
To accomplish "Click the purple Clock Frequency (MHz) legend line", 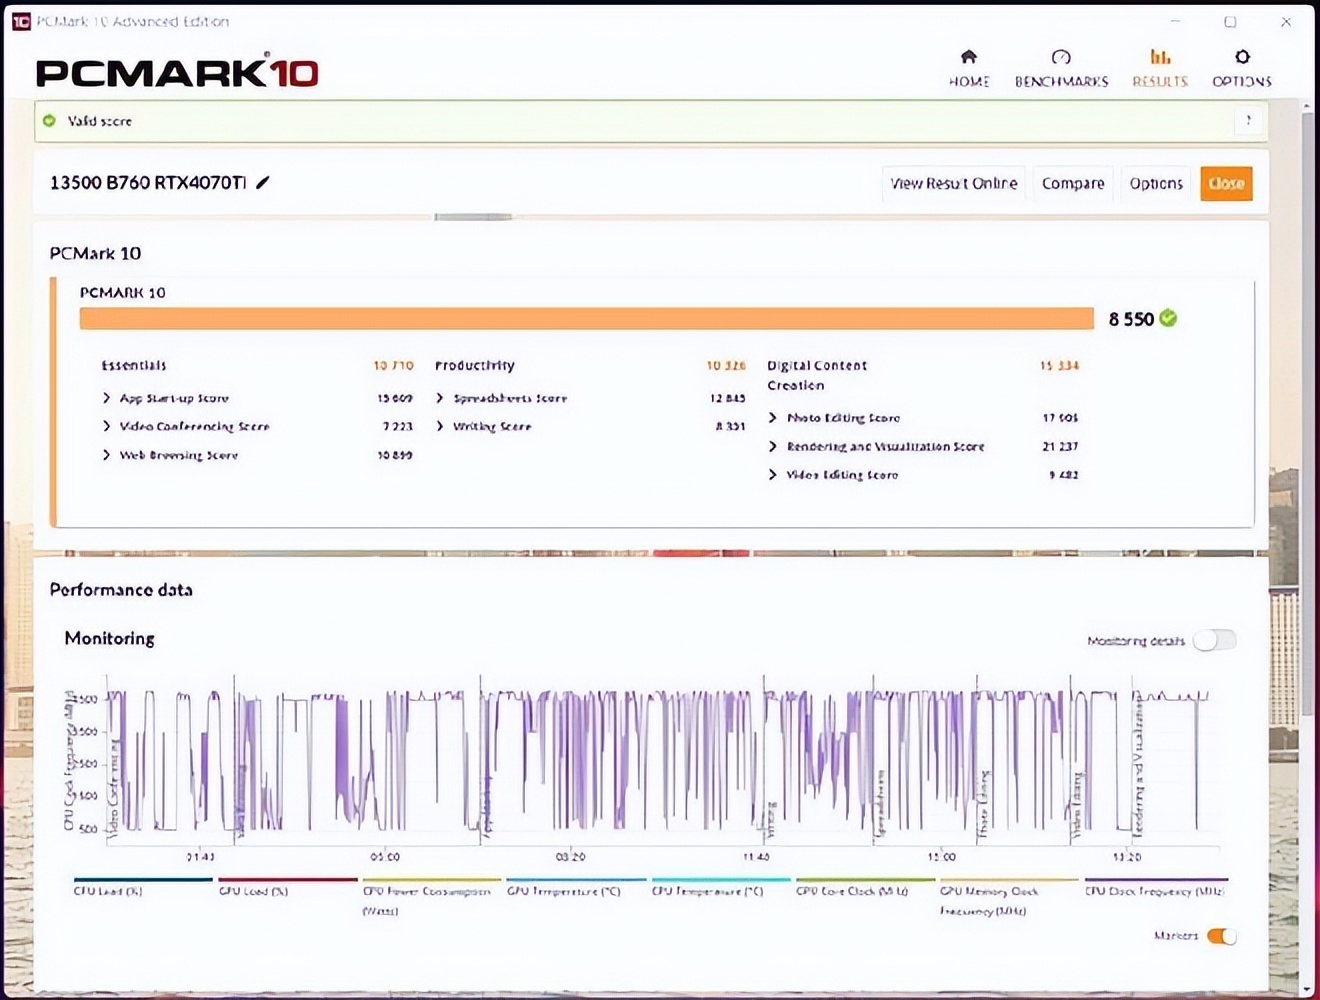I will [1155, 880].
